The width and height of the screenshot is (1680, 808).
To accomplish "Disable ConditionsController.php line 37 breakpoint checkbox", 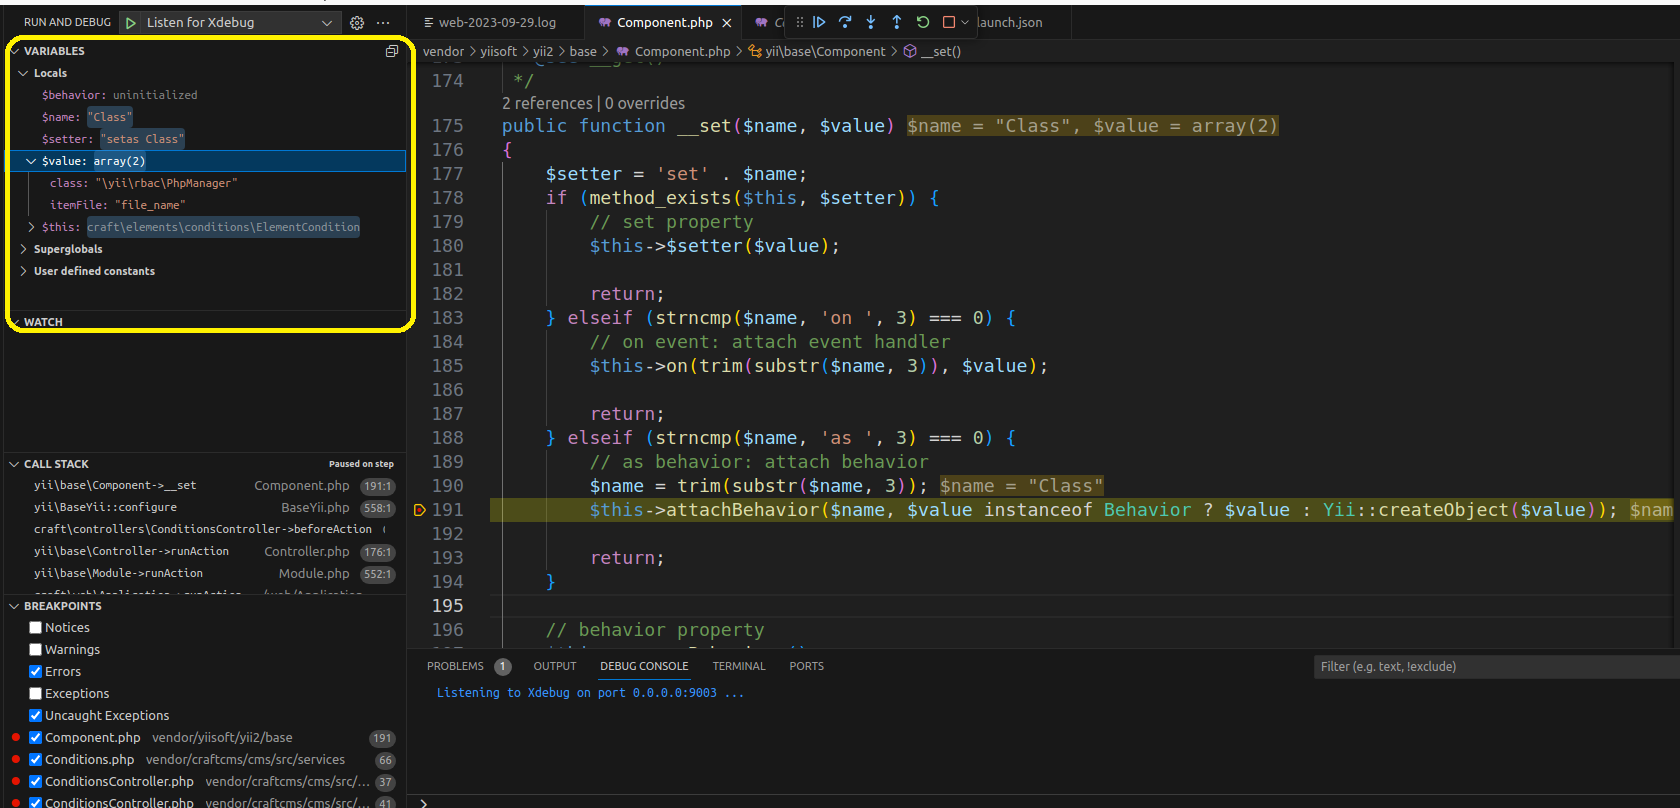I will (x=36, y=781).
